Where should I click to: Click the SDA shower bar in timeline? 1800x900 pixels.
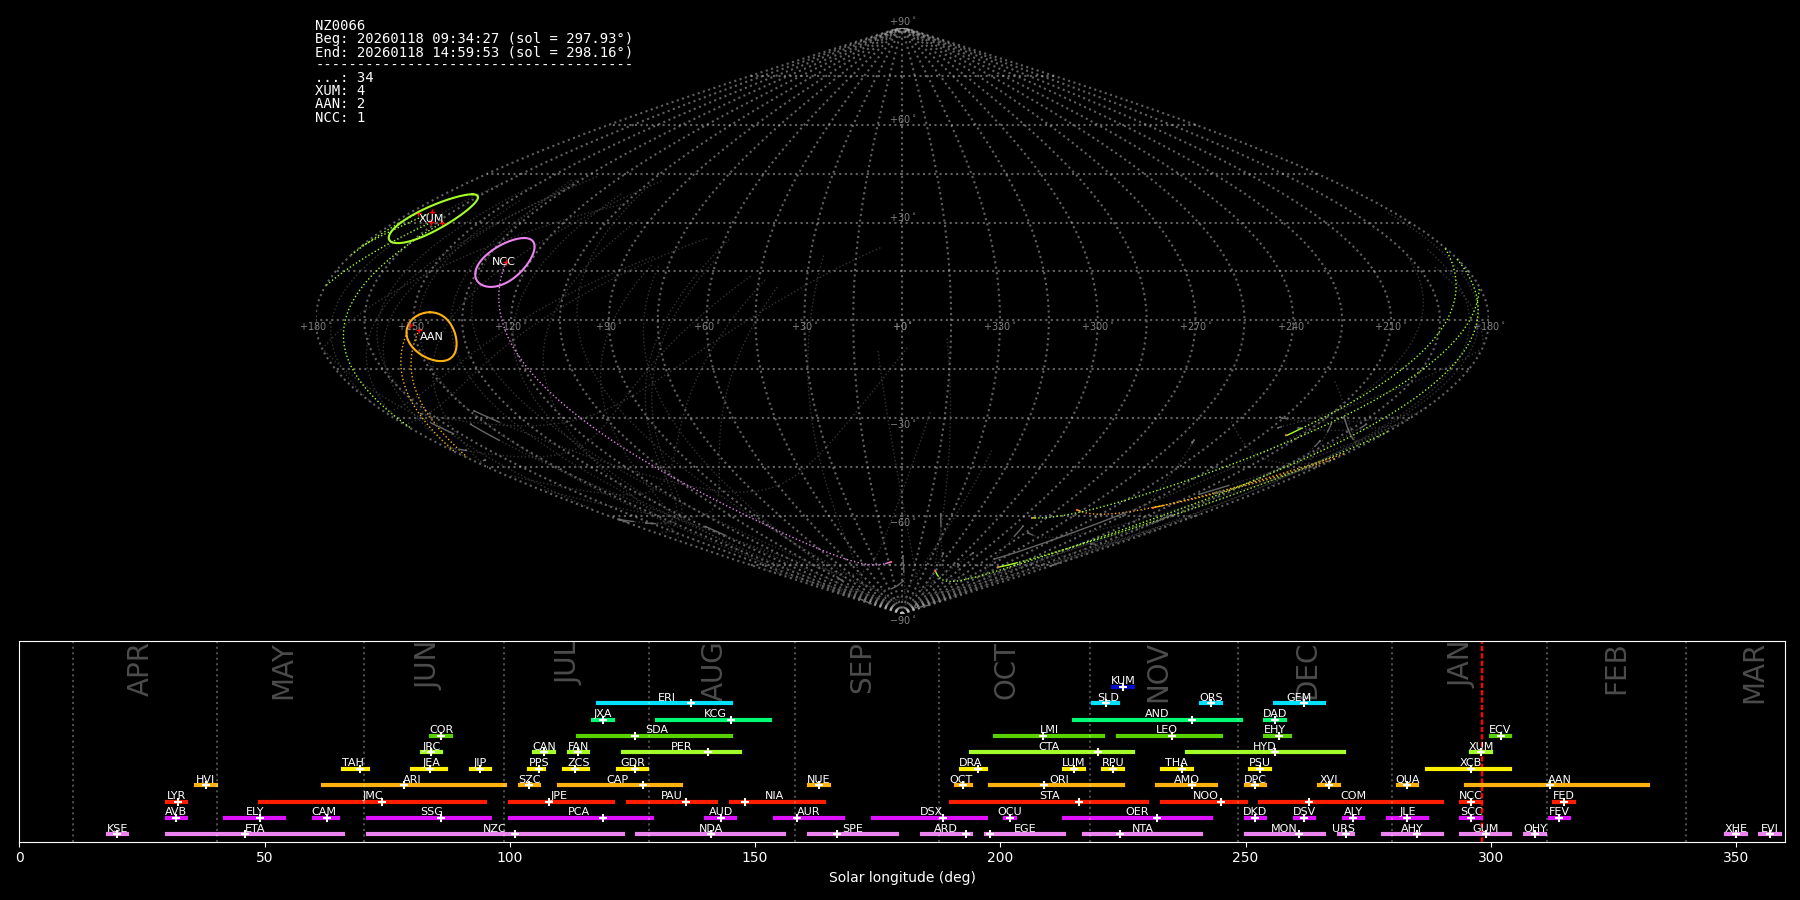654,736
